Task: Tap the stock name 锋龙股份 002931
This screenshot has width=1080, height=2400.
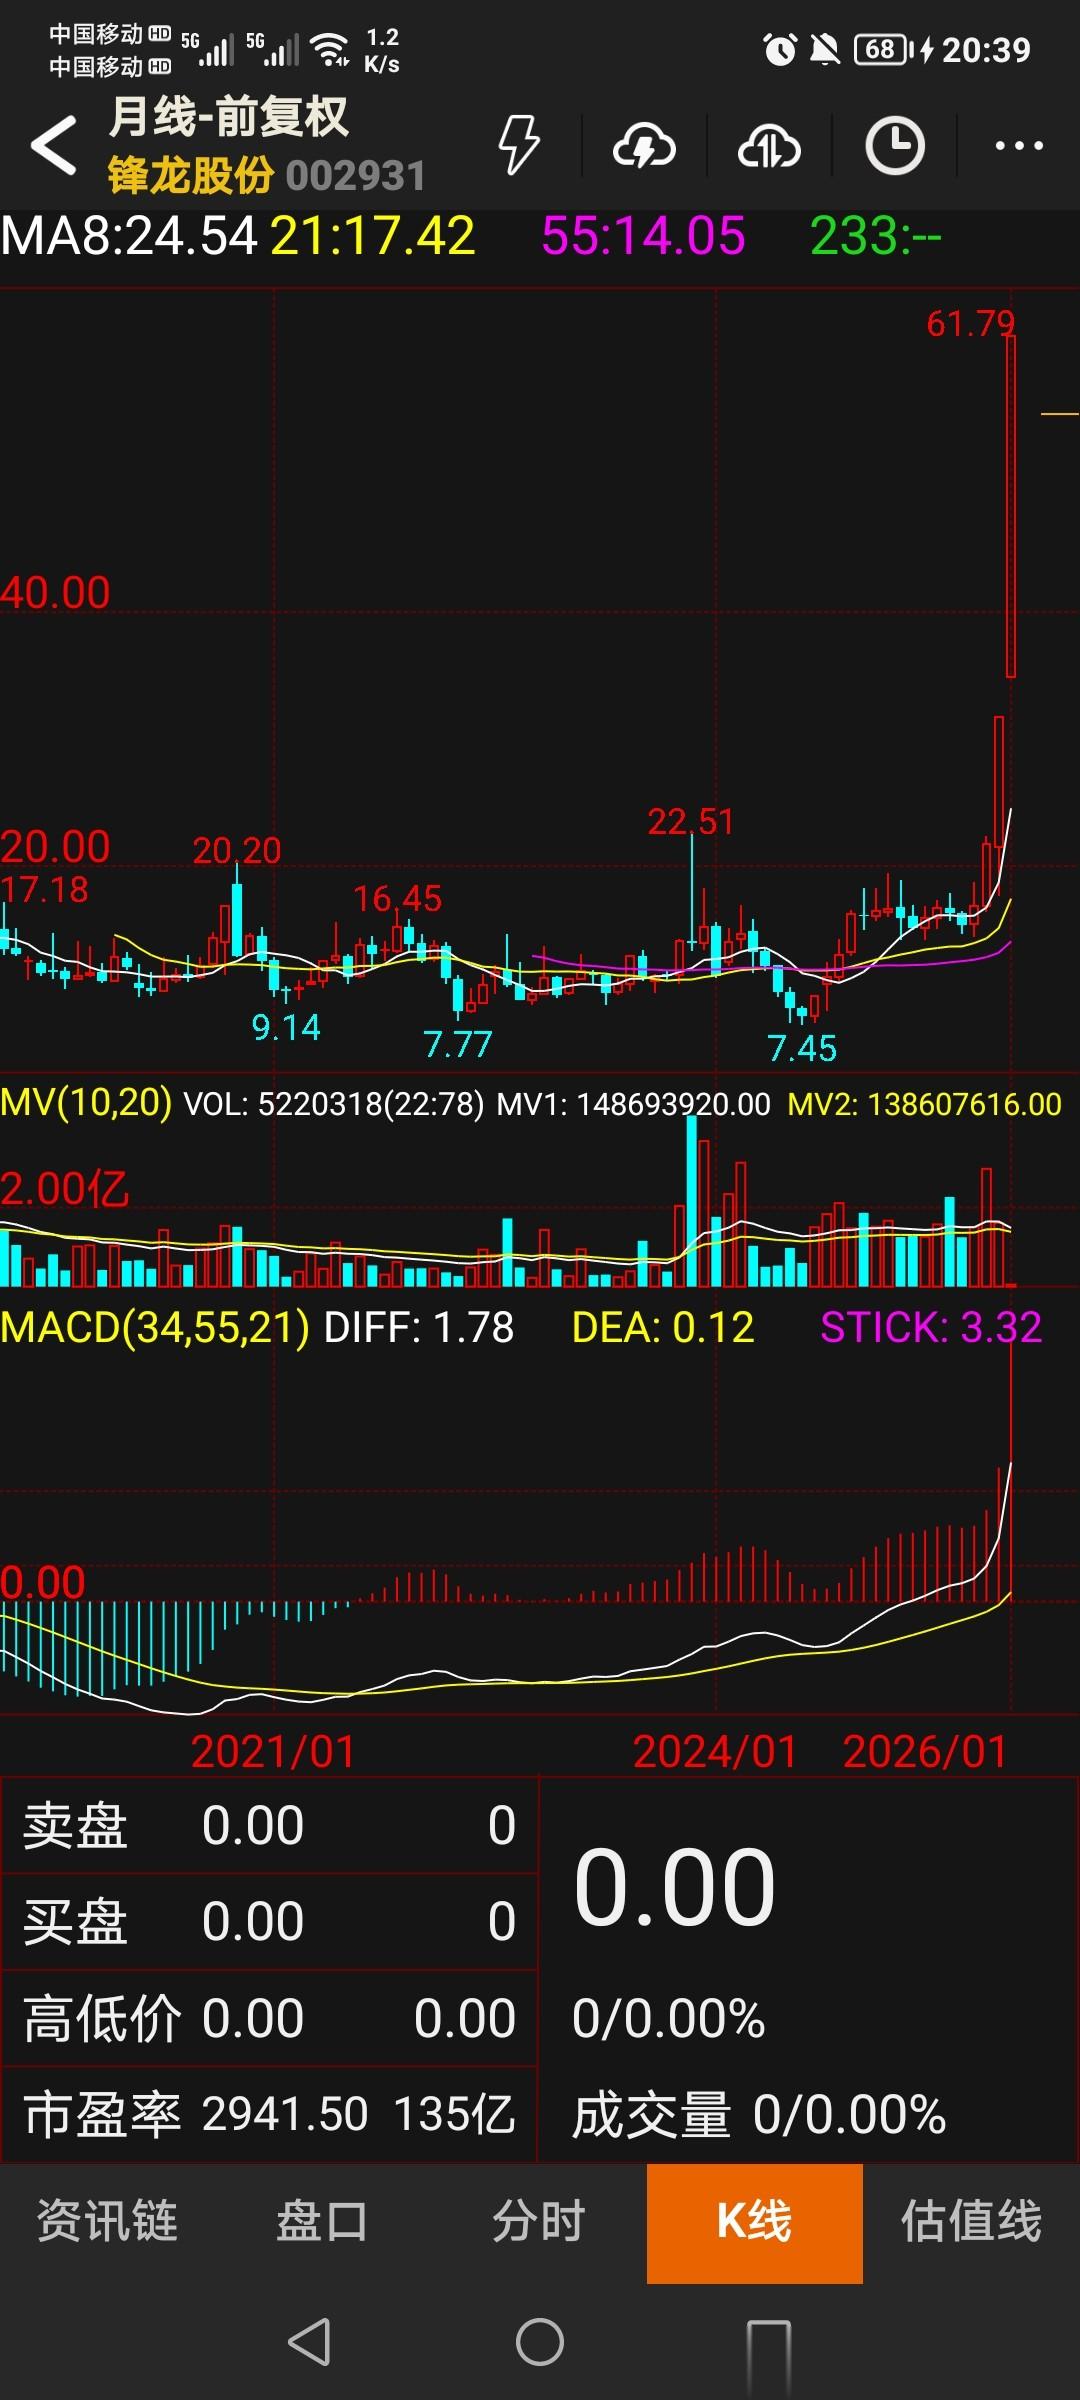Action: (266, 175)
